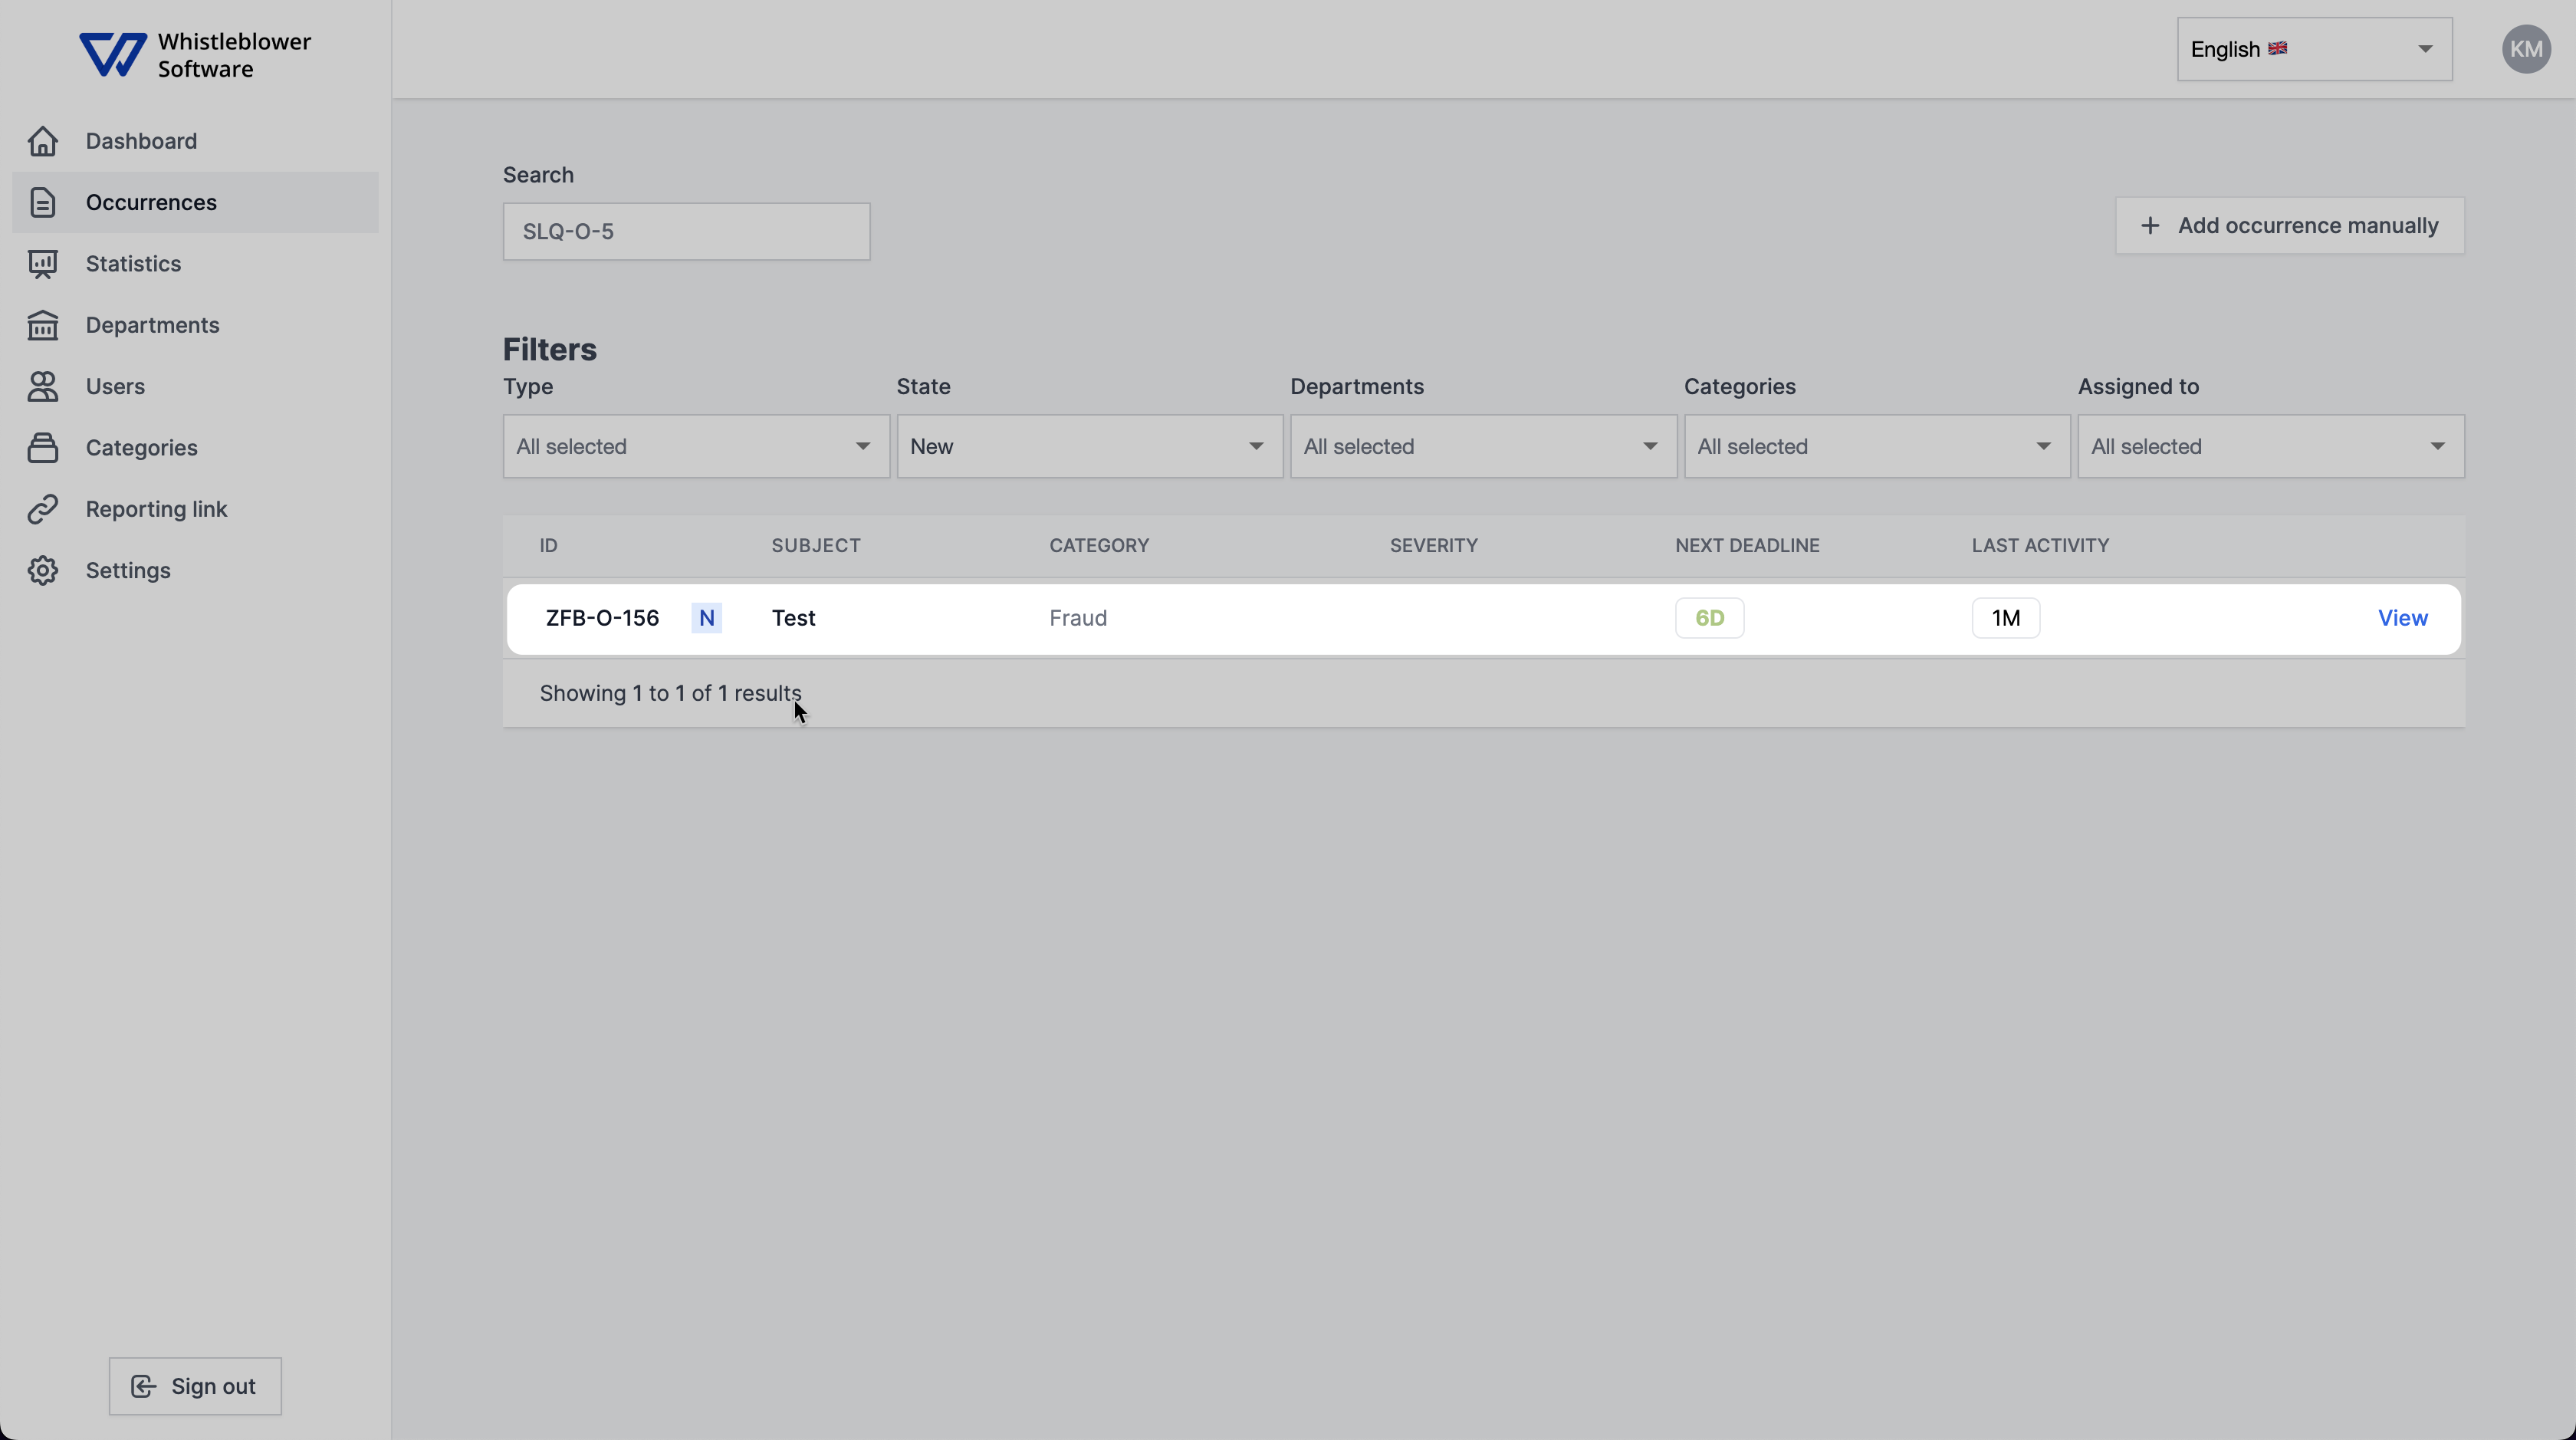Open Reporting link menu item
Image resolution: width=2576 pixels, height=1440 pixels.
(x=156, y=509)
